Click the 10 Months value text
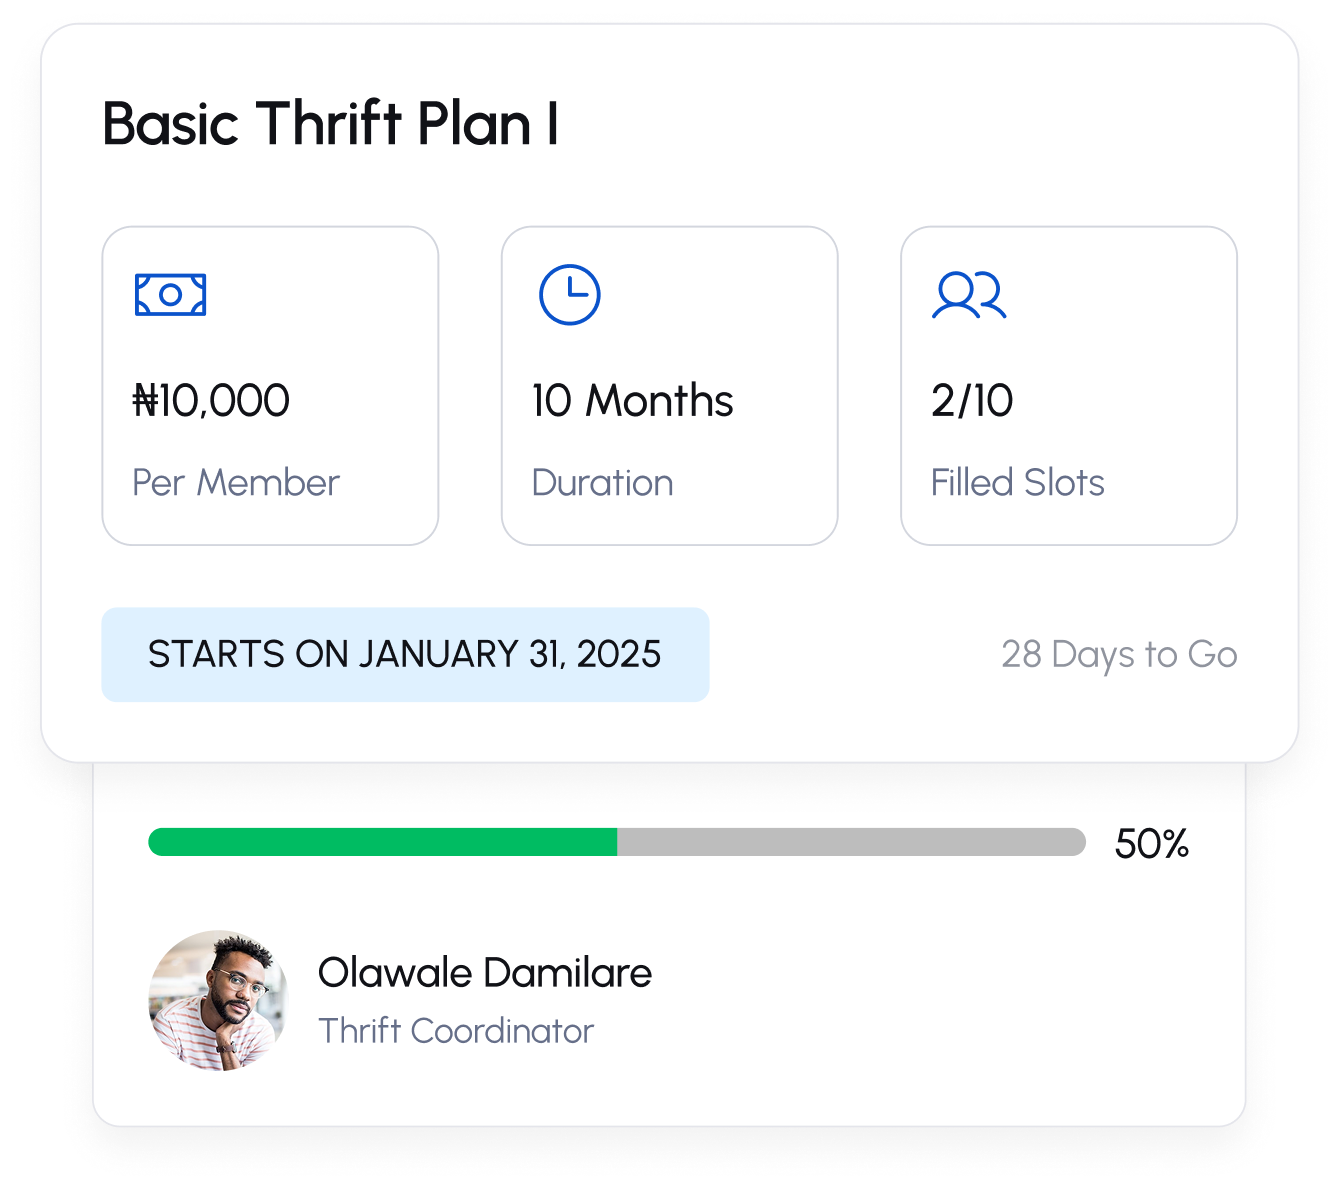Image resolution: width=1340 pixels, height=1186 pixels. [x=632, y=401]
